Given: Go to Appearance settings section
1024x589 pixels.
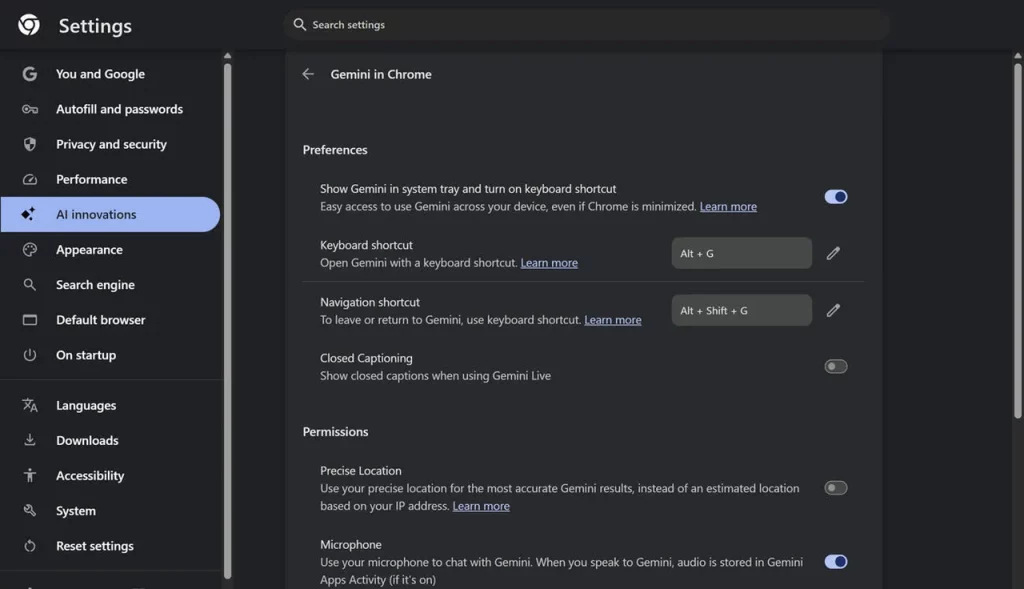Looking at the screenshot, I should point(89,250).
